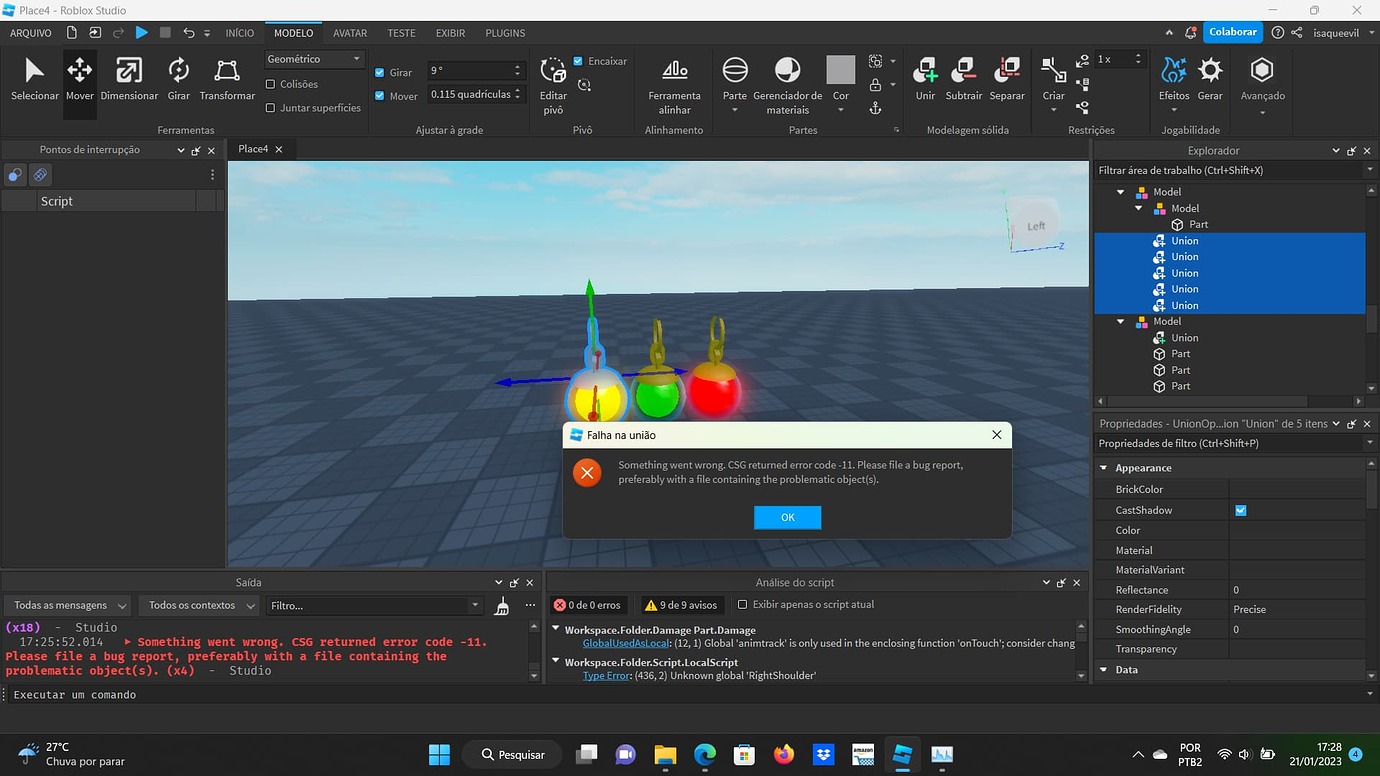Click OK in the Falha na união dialog

point(788,517)
